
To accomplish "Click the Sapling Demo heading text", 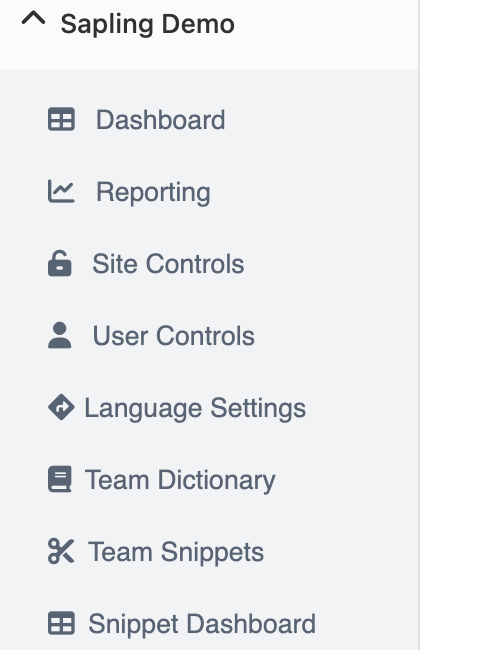I will point(148,25).
